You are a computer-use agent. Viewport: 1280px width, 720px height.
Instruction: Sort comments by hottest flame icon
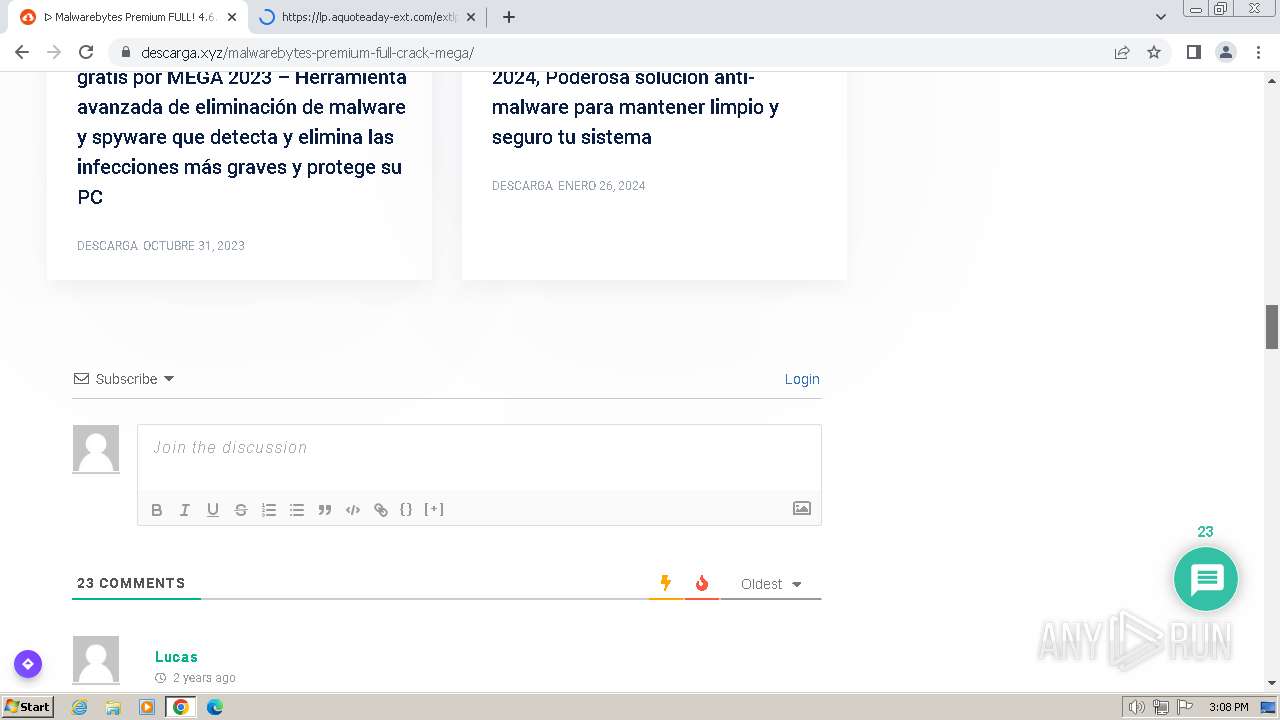point(702,583)
